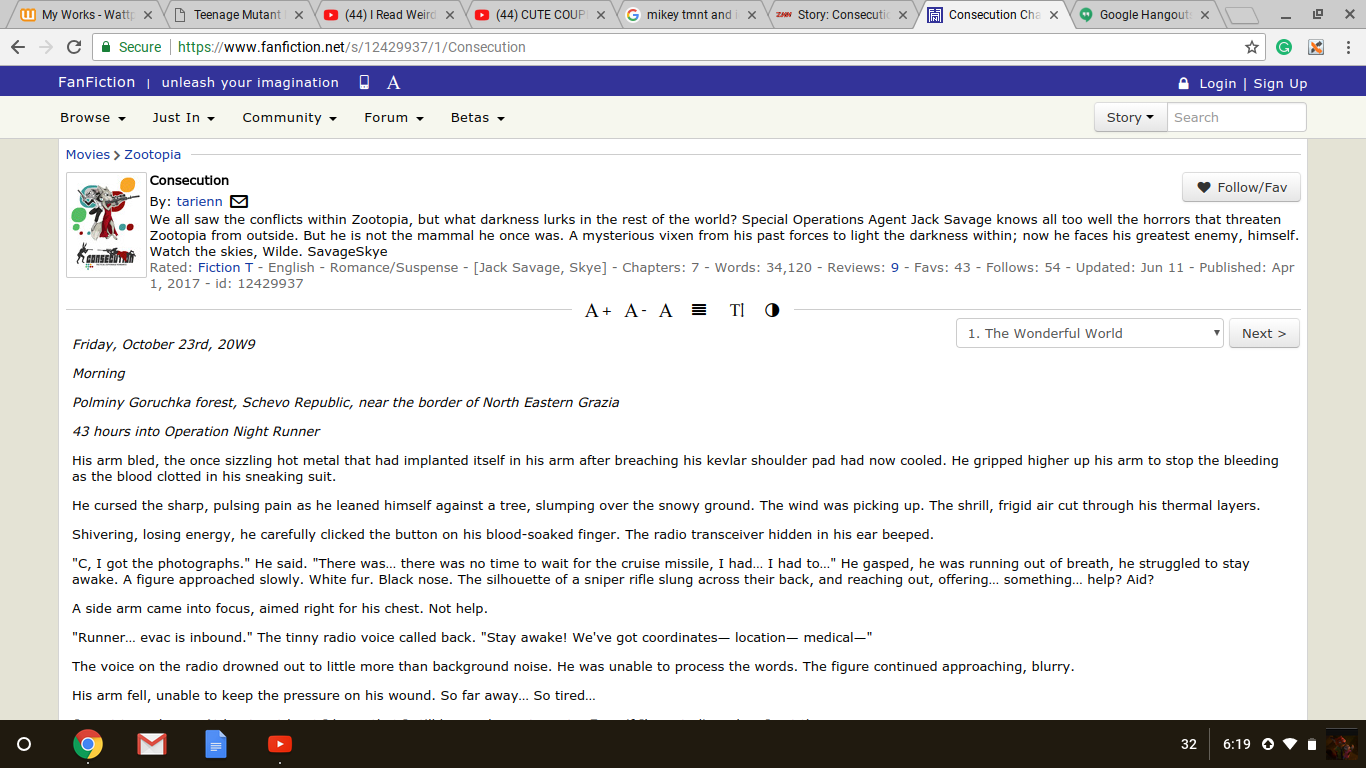
Task: Open the Community menu
Action: (x=289, y=118)
